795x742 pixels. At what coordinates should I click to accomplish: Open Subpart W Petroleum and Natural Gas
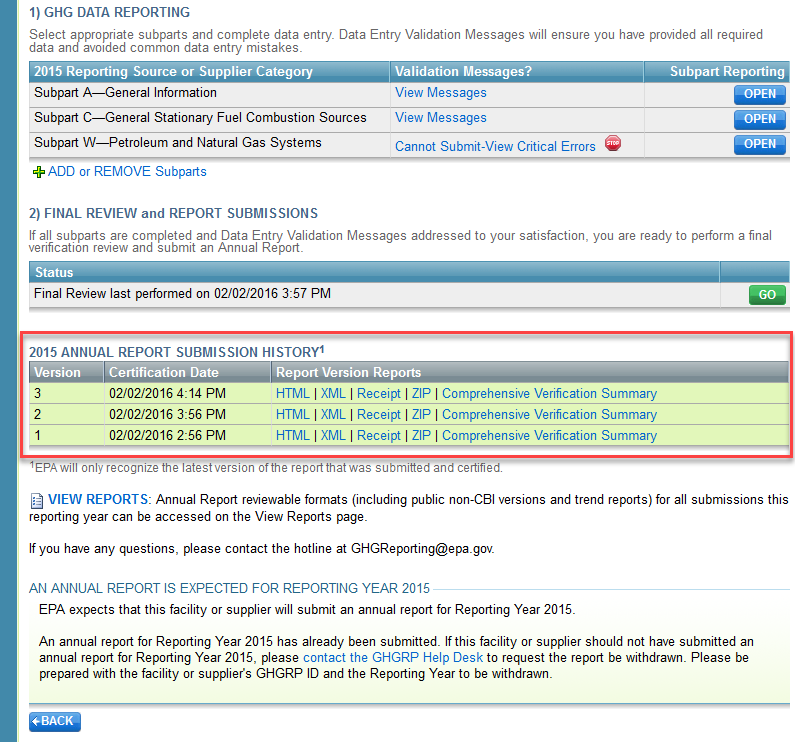tap(759, 144)
